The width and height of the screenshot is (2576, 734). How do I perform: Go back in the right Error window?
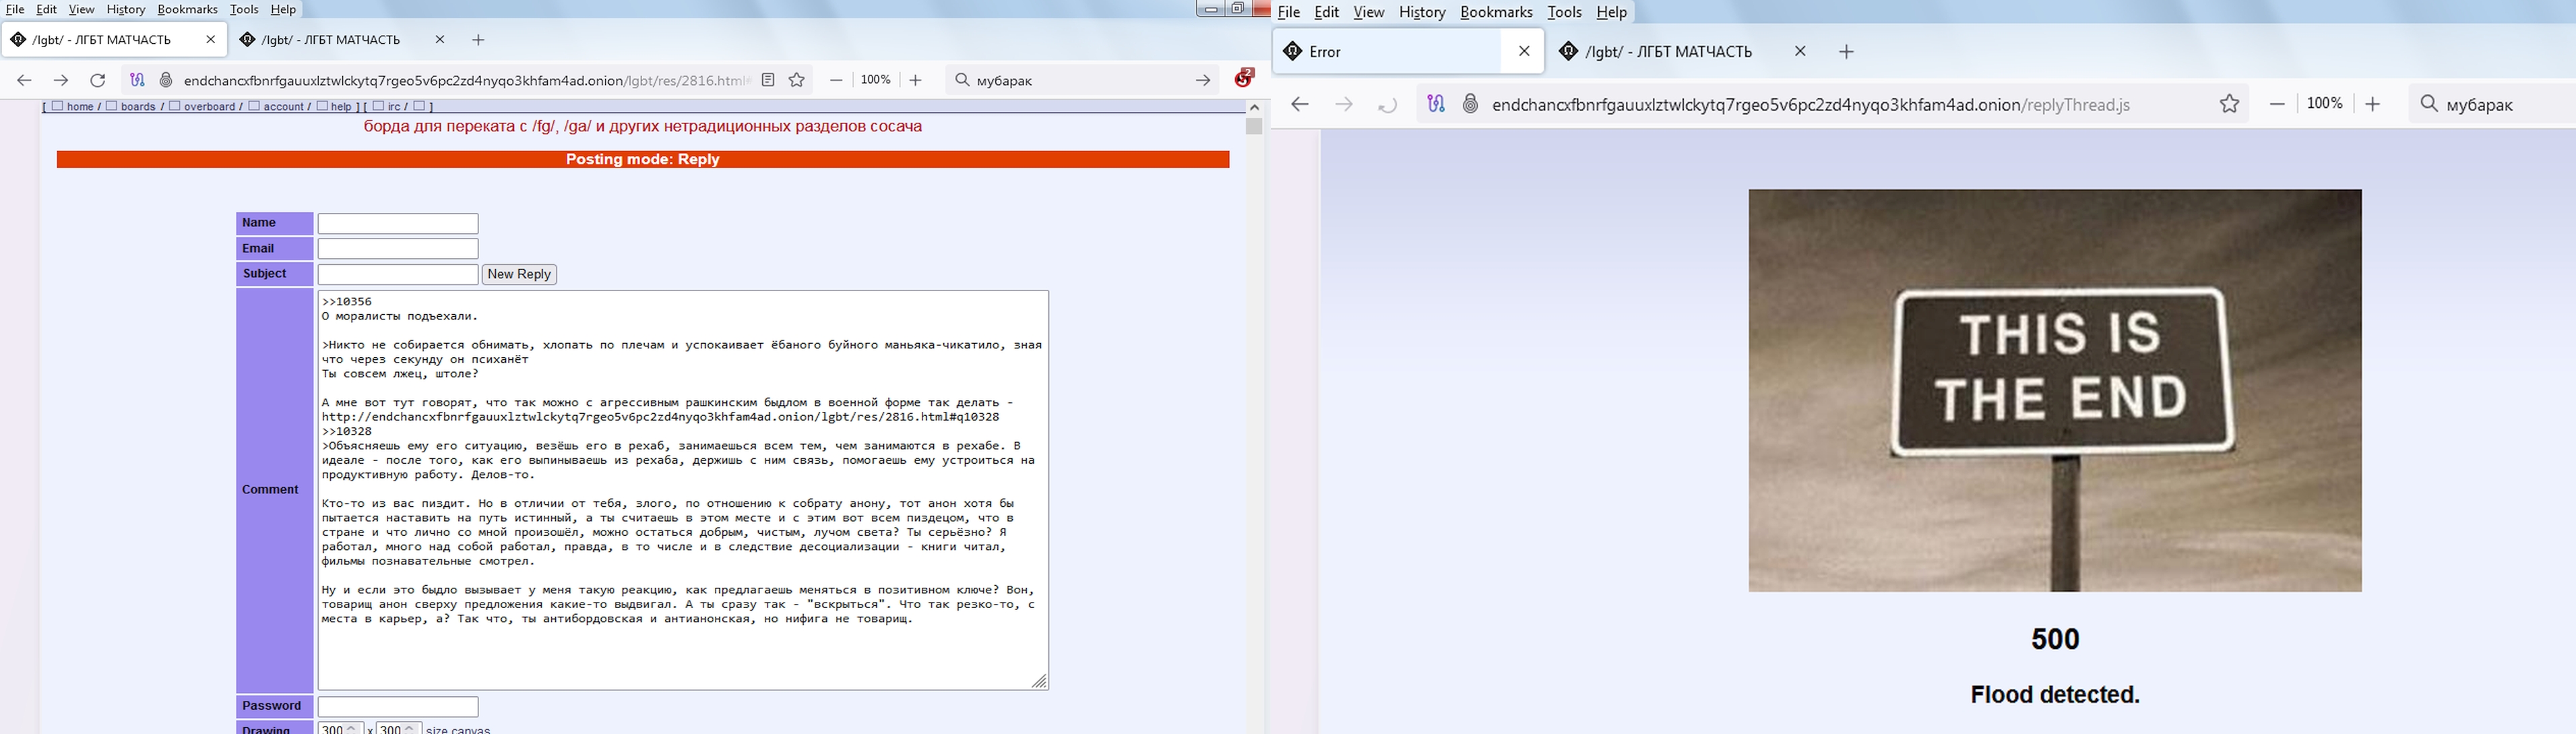click(x=1299, y=104)
